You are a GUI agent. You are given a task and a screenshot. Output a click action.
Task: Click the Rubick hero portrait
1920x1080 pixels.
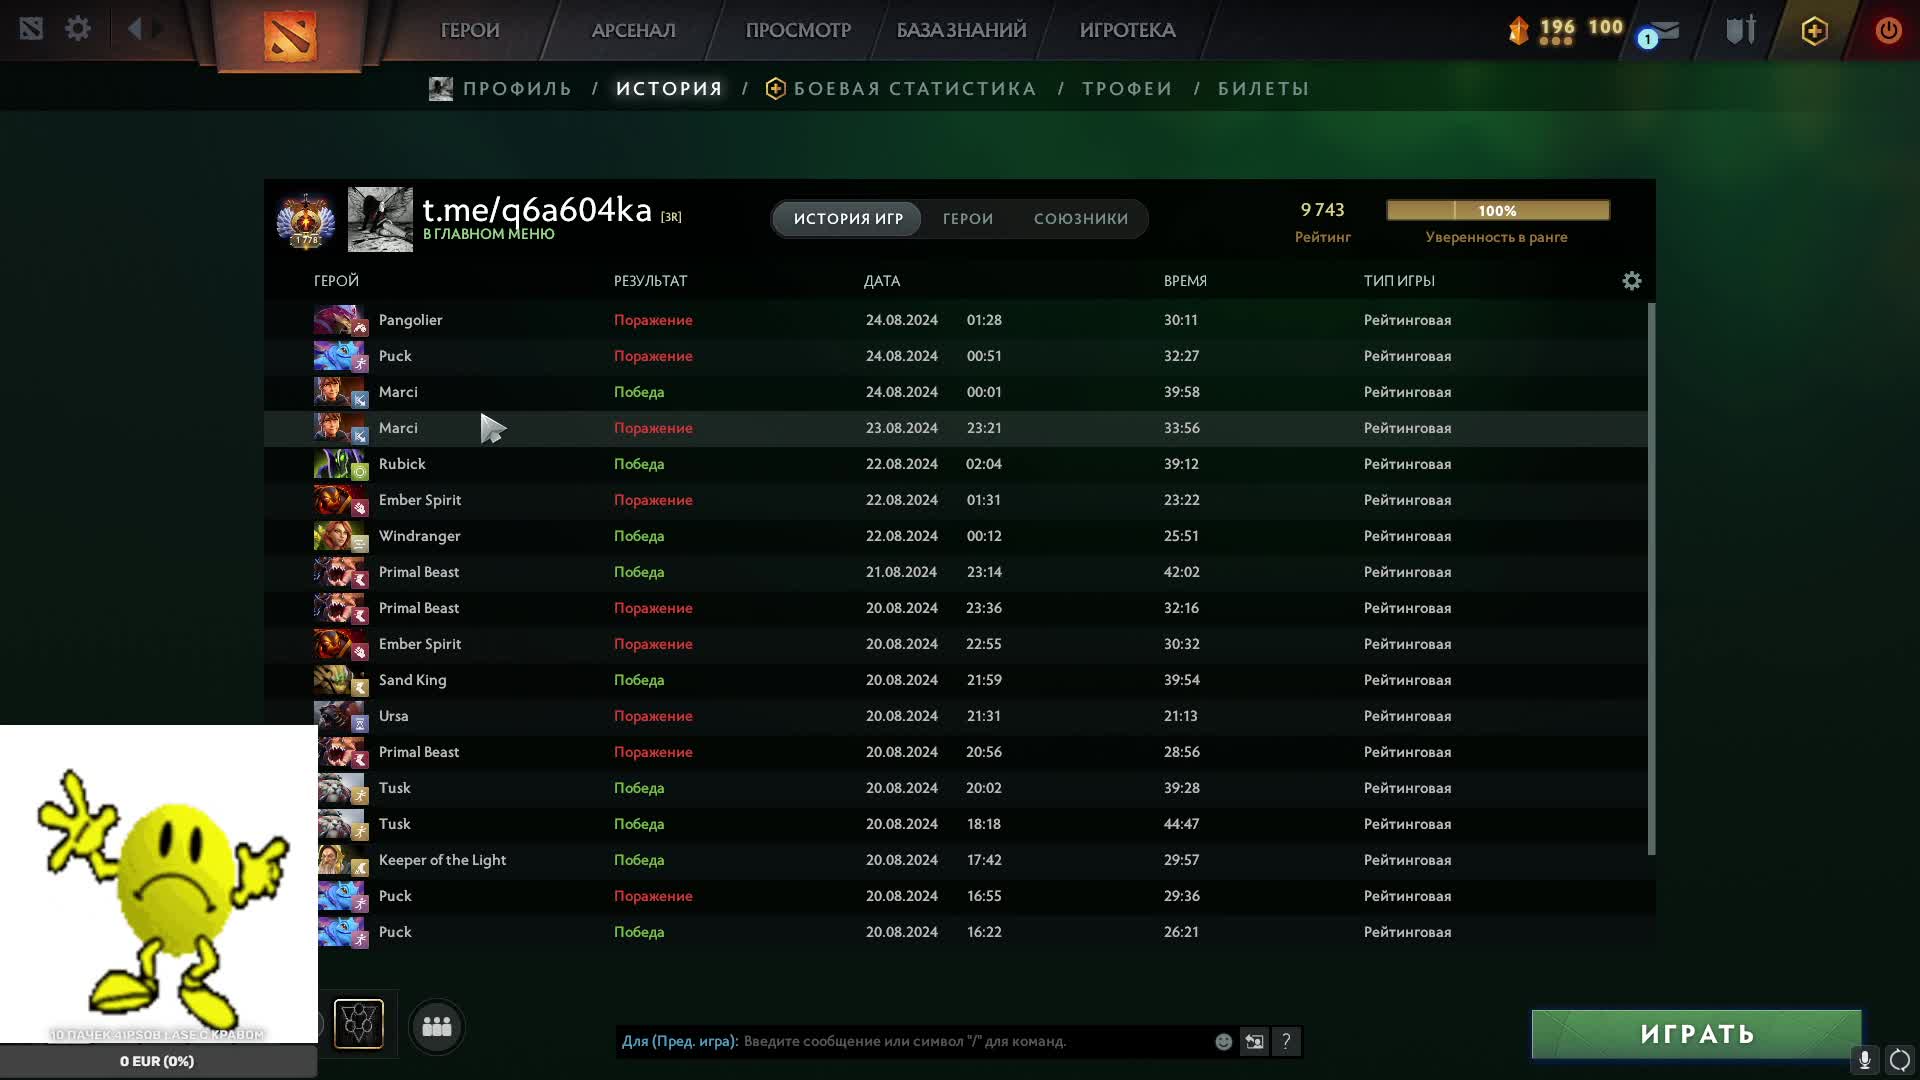click(x=341, y=464)
